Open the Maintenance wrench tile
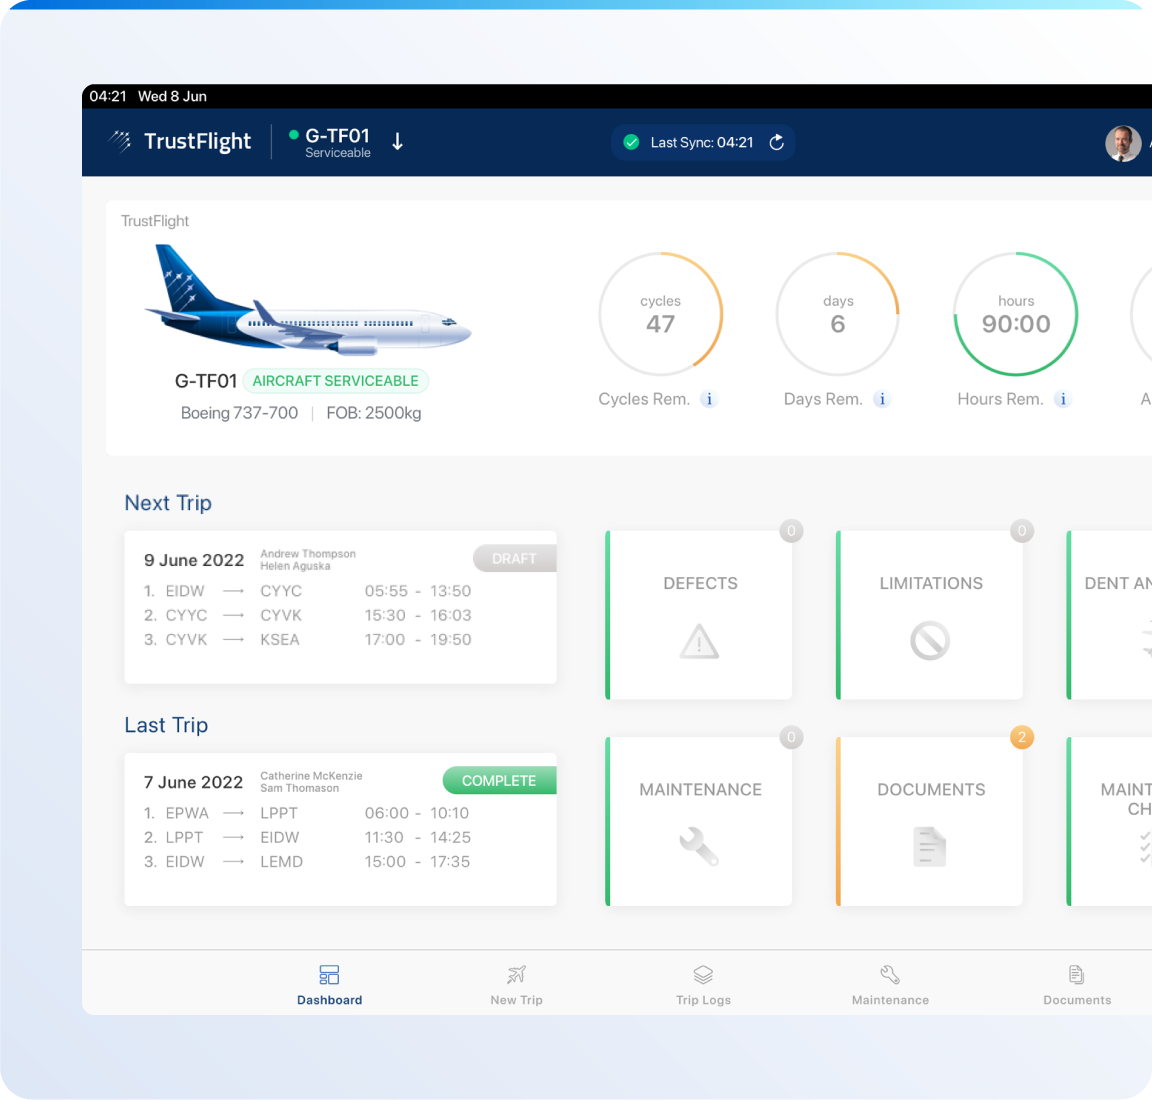Viewport: 1152px width, 1100px height. pos(700,821)
